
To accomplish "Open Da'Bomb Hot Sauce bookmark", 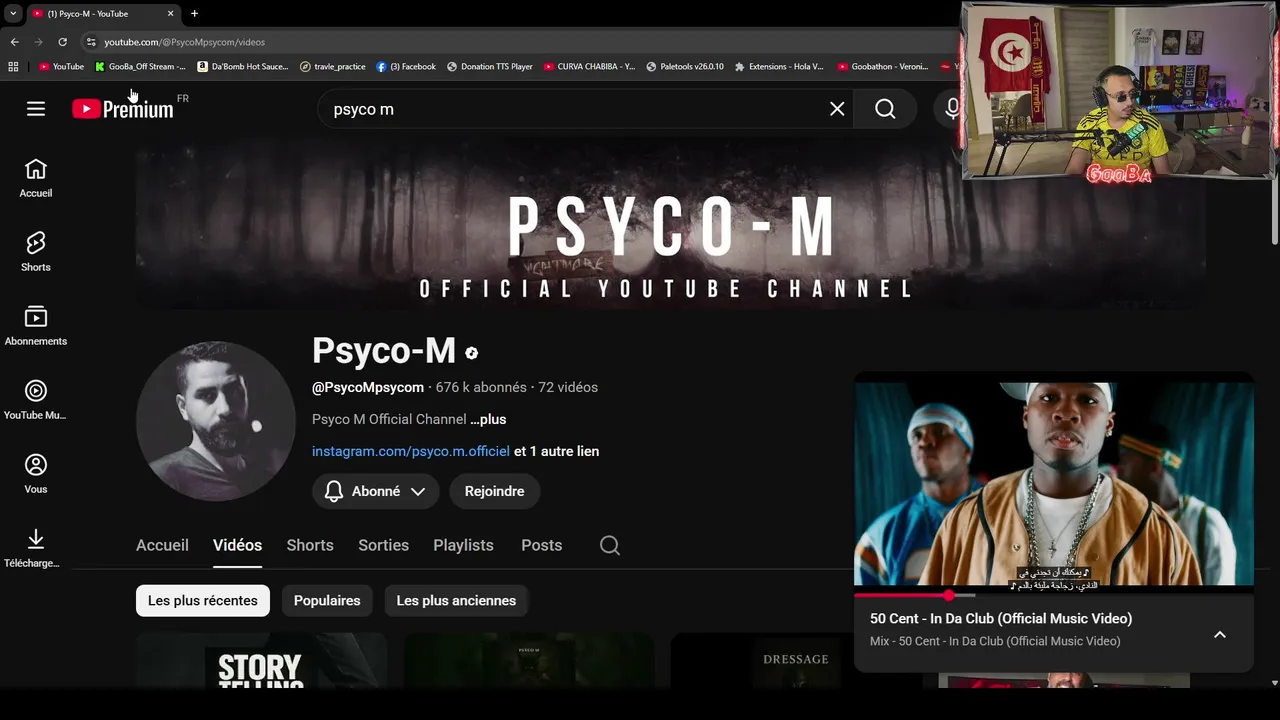I will pyautogui.click(x=244, y=67).
